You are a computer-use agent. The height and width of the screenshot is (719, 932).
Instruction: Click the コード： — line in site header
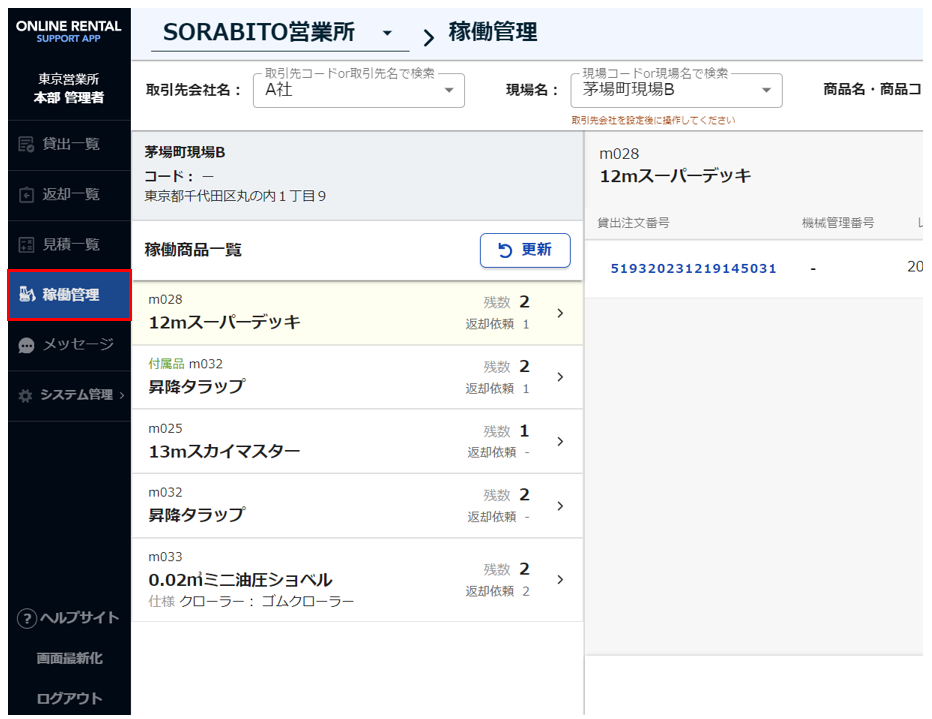[x=179, y=176]
